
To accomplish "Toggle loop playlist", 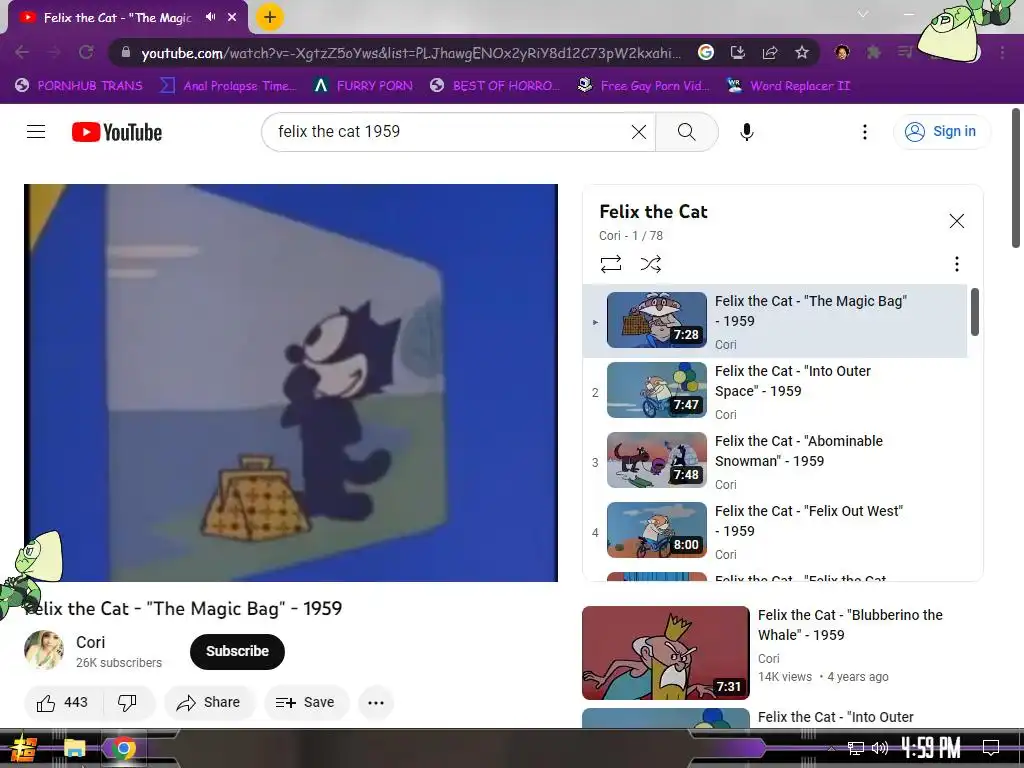I will pyautogui.click(x=611, y=264).
